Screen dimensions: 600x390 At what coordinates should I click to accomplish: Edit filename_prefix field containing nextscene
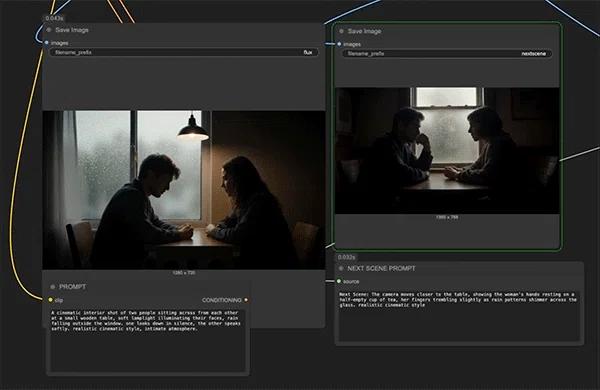[x=447, y=54]
